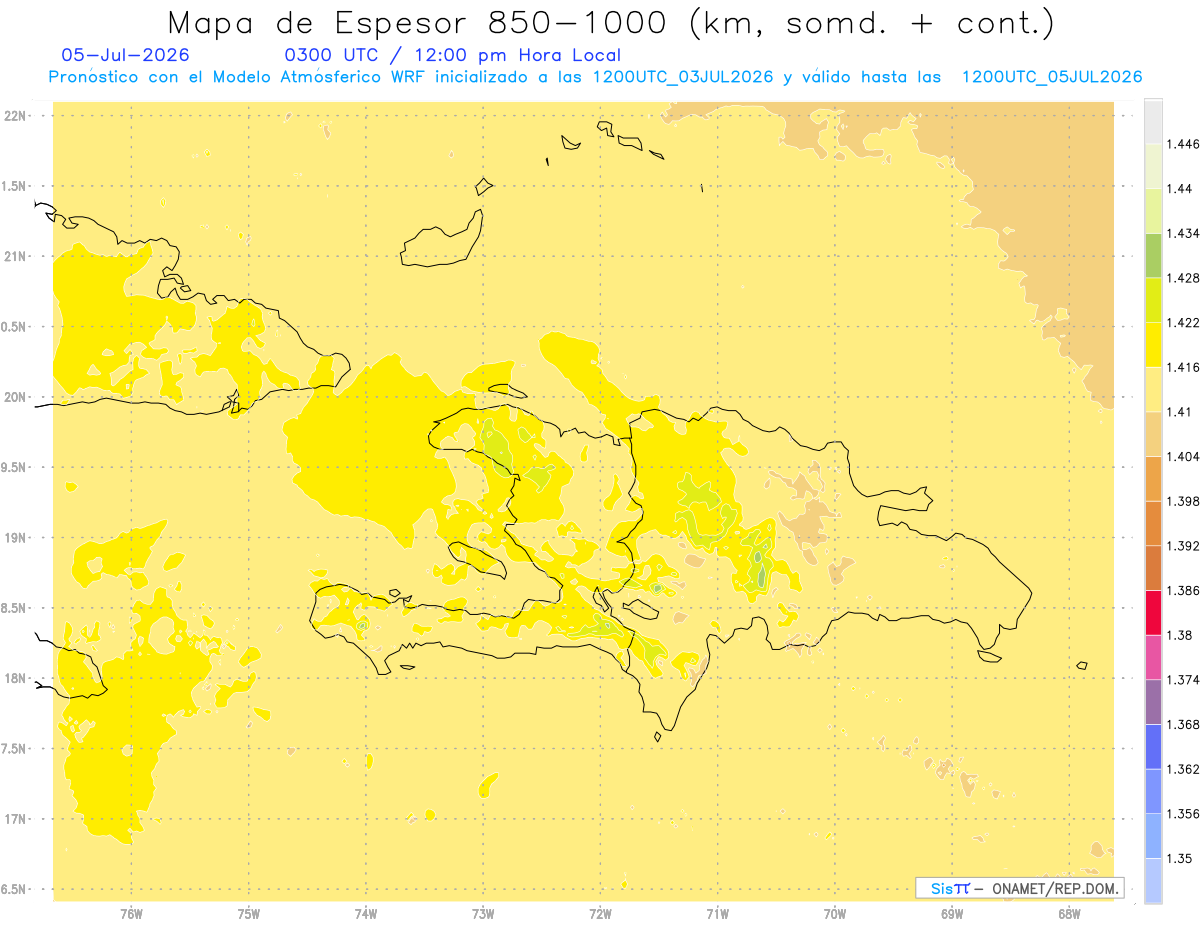Select the gray swatch above 1.446
The image size is (1200, 927).
click(x=1153, y=121)
